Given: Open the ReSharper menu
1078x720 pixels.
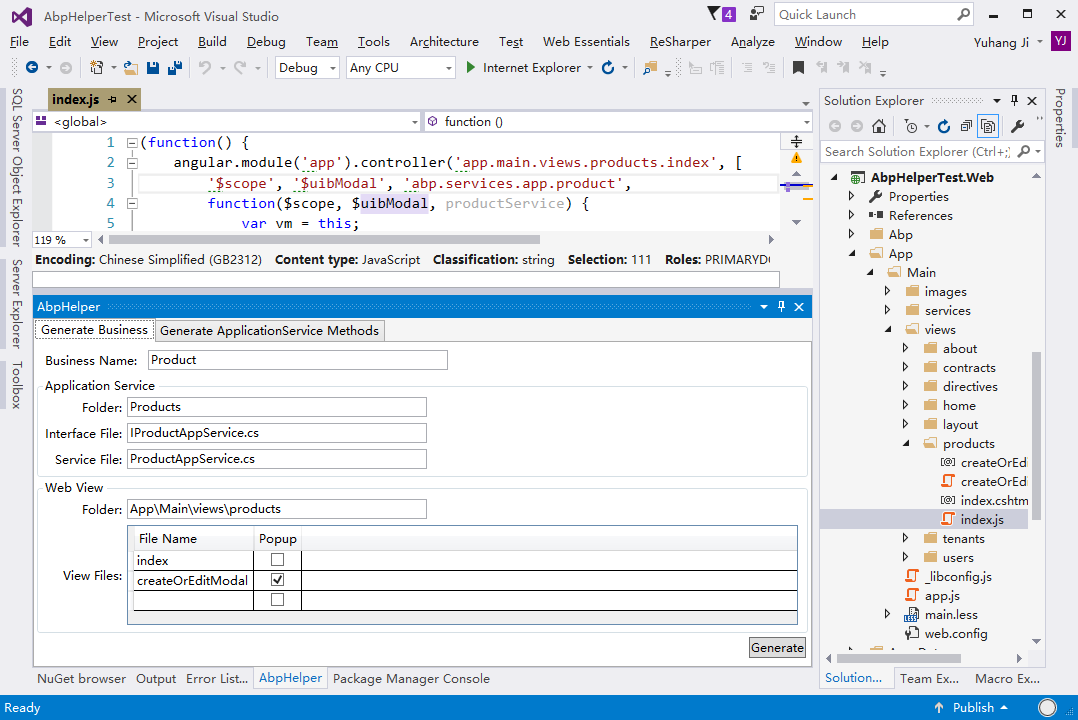Looking at the screenshot, I should [x=680, y=42].
